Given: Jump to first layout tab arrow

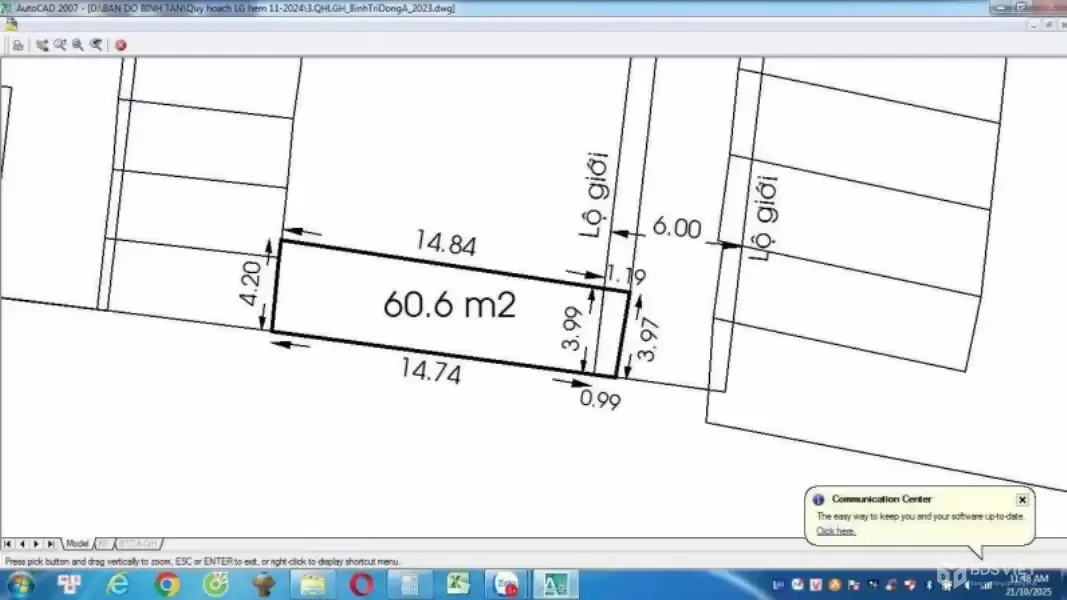Looking at the screenshot, I should [x=8, y=544].
